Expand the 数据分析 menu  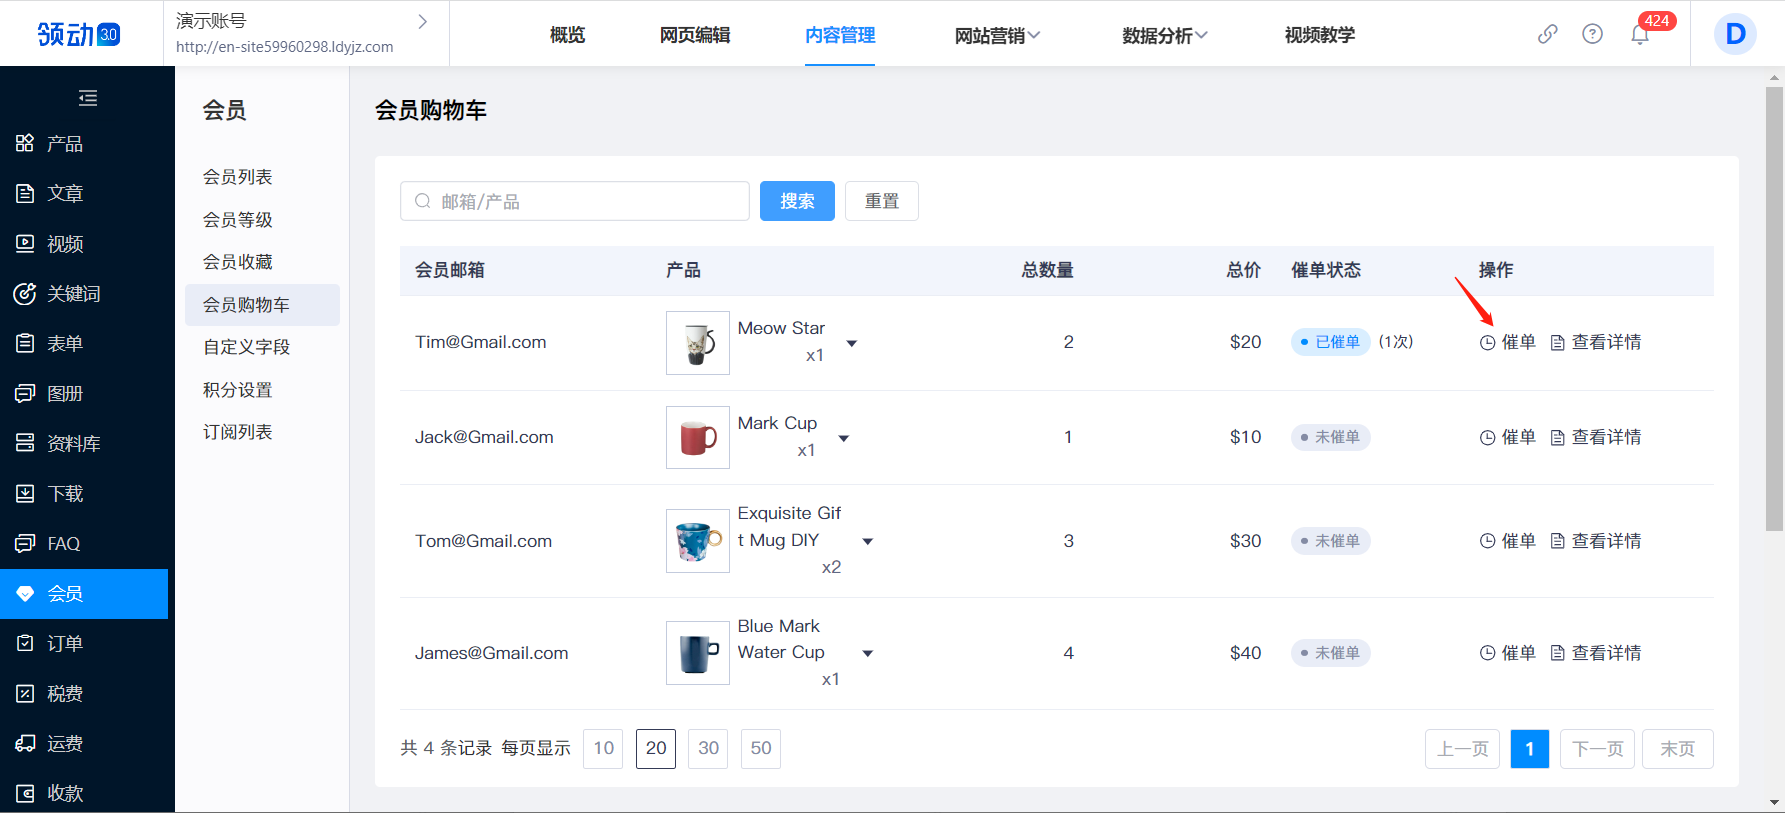(x=1165, y=35)
